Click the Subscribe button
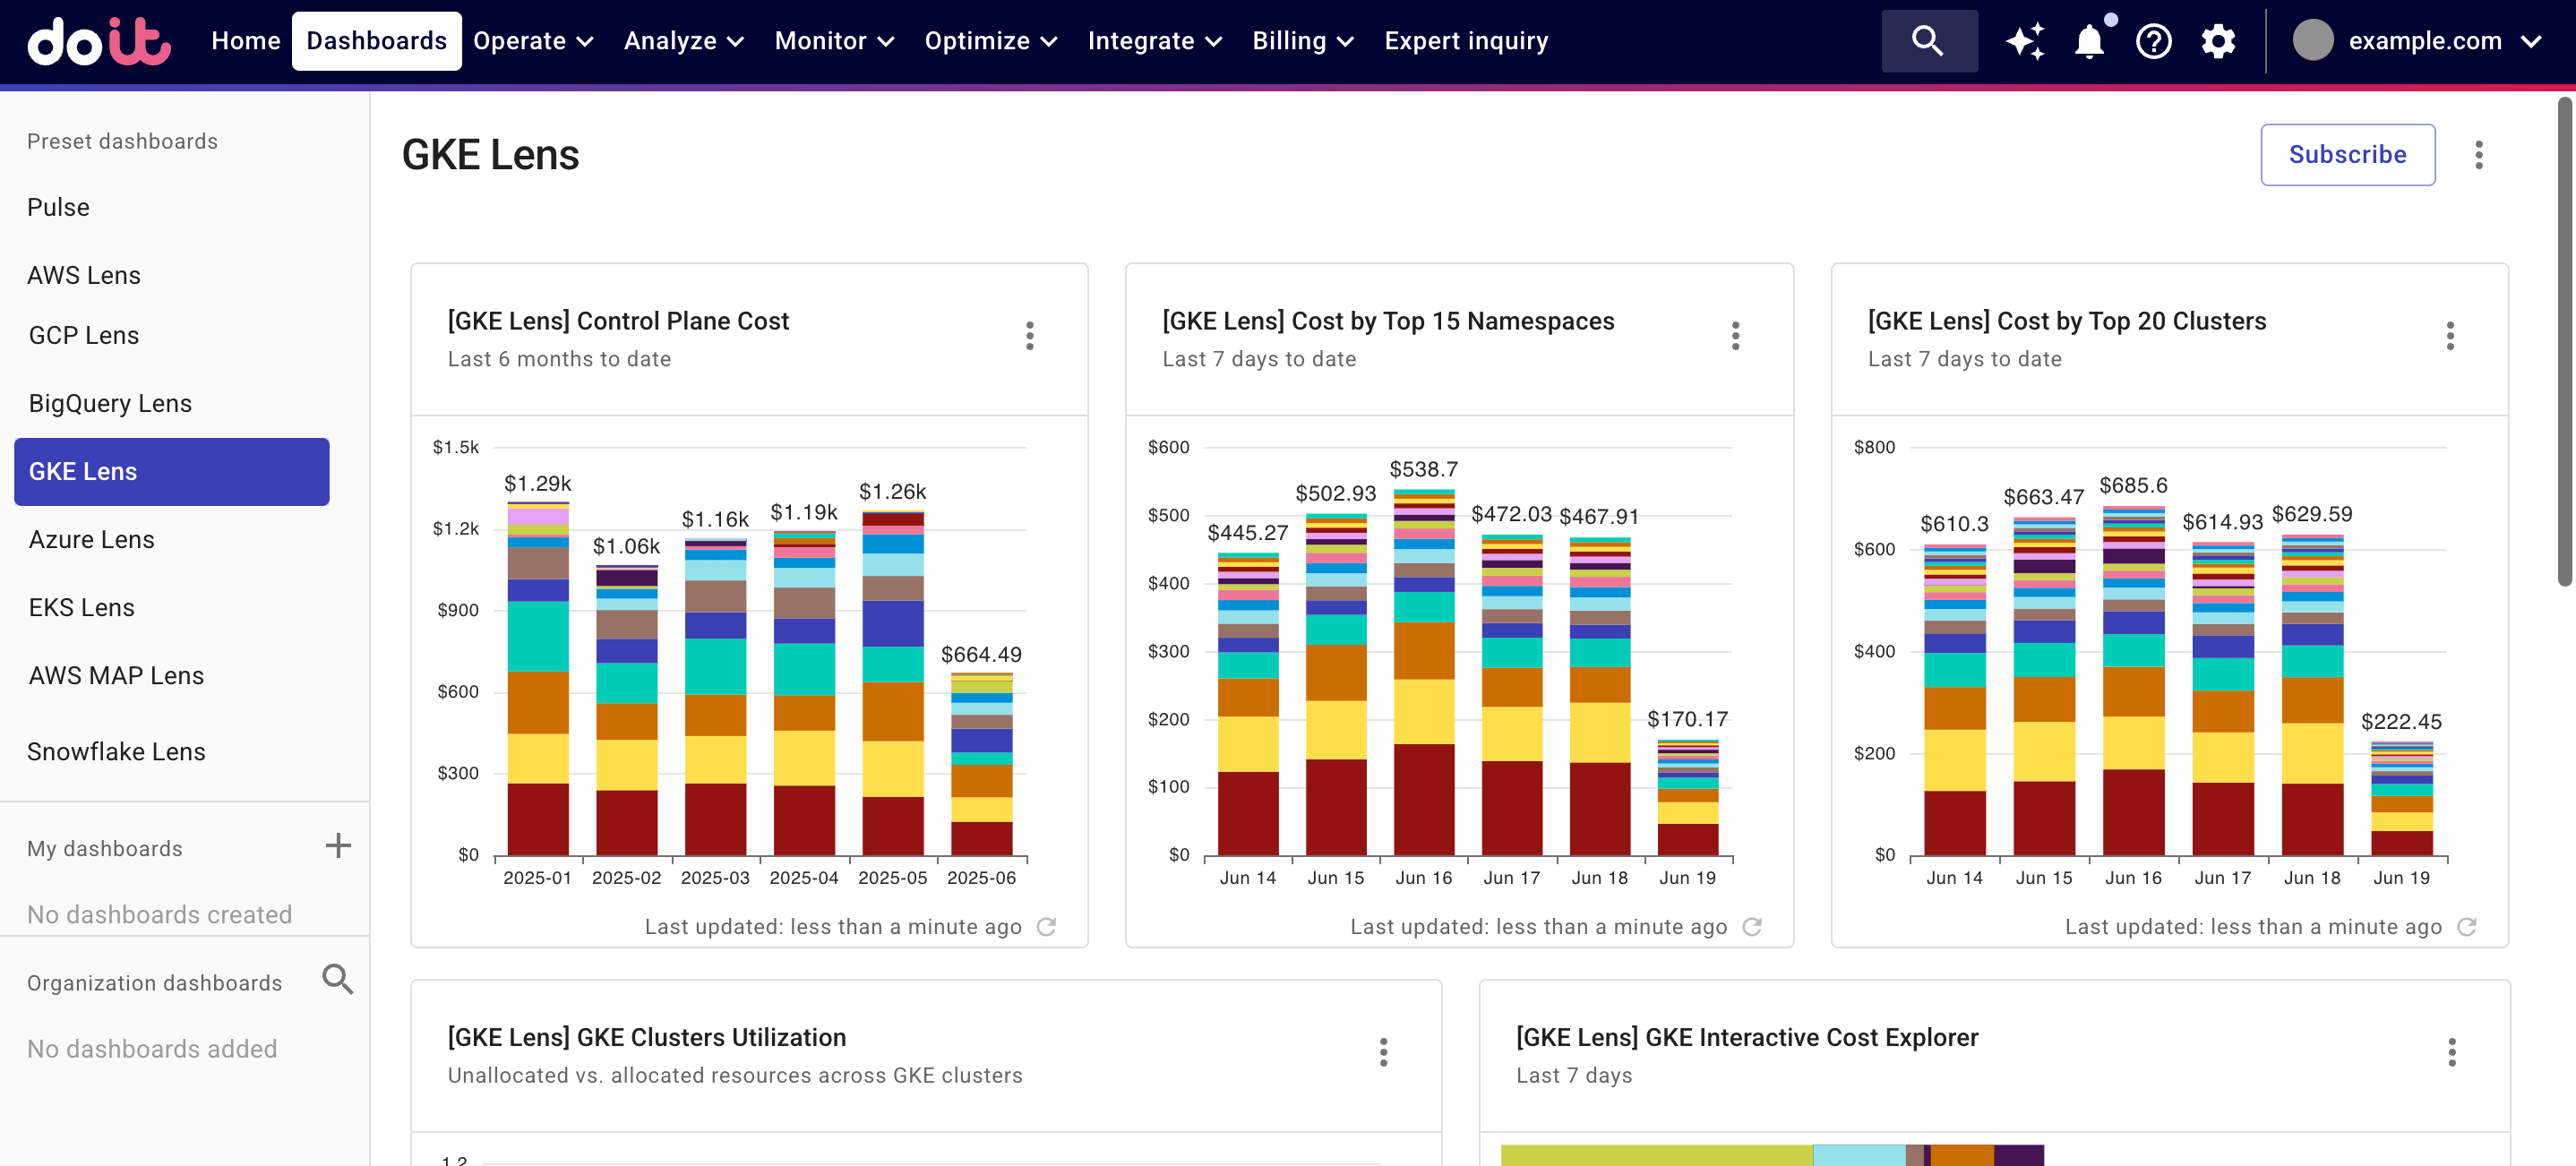This screenshot has height=1166, width=2576. 2347,155
